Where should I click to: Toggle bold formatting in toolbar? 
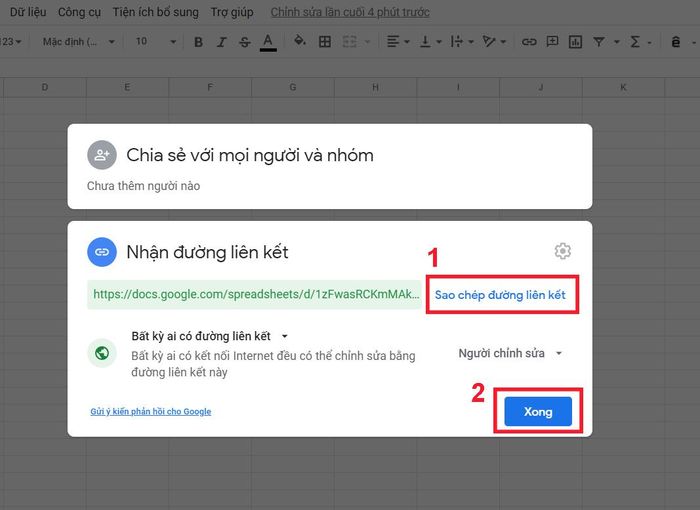198,42
